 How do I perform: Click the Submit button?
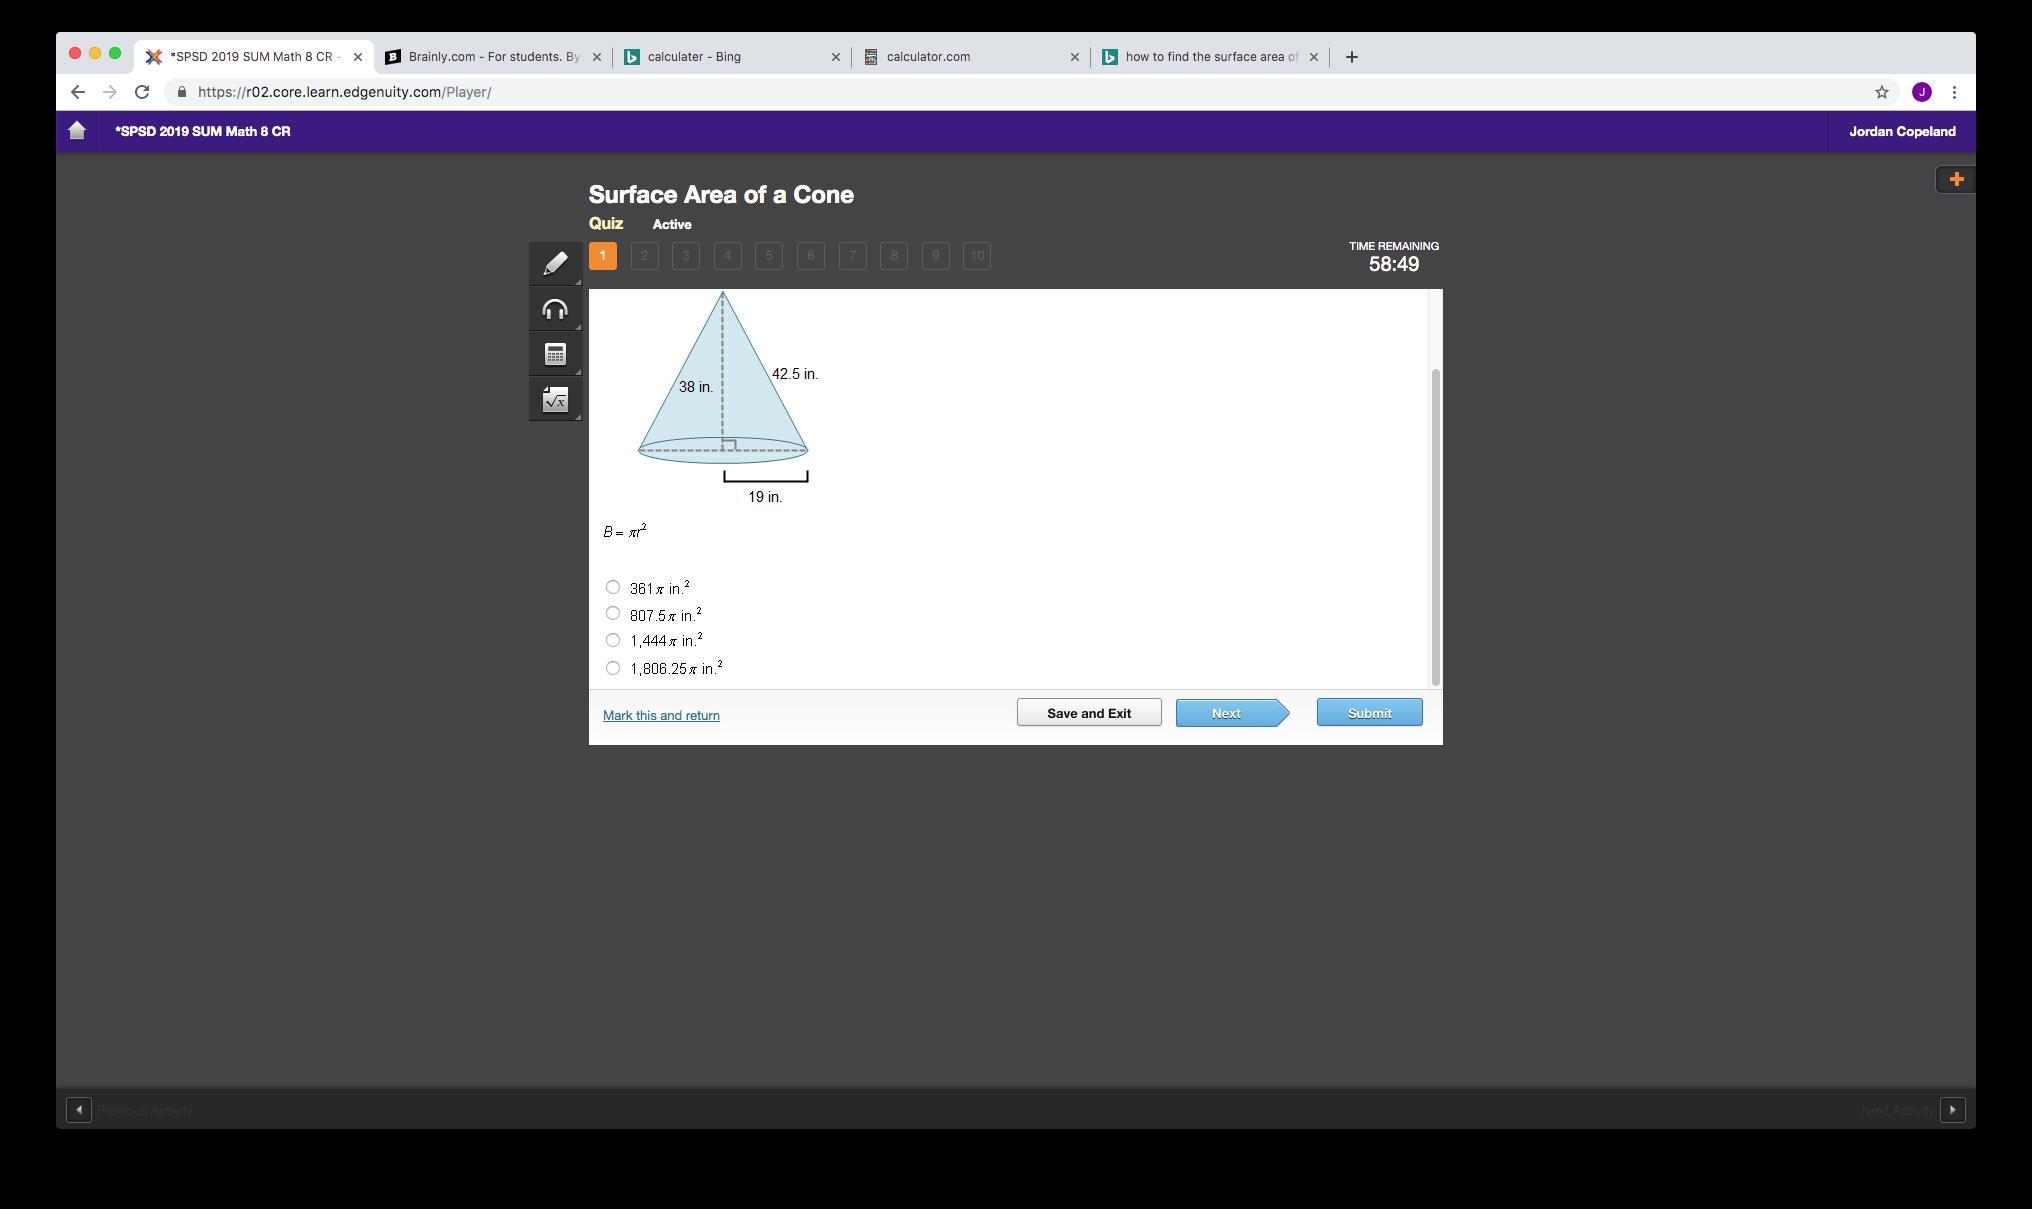coord(1369,713)
